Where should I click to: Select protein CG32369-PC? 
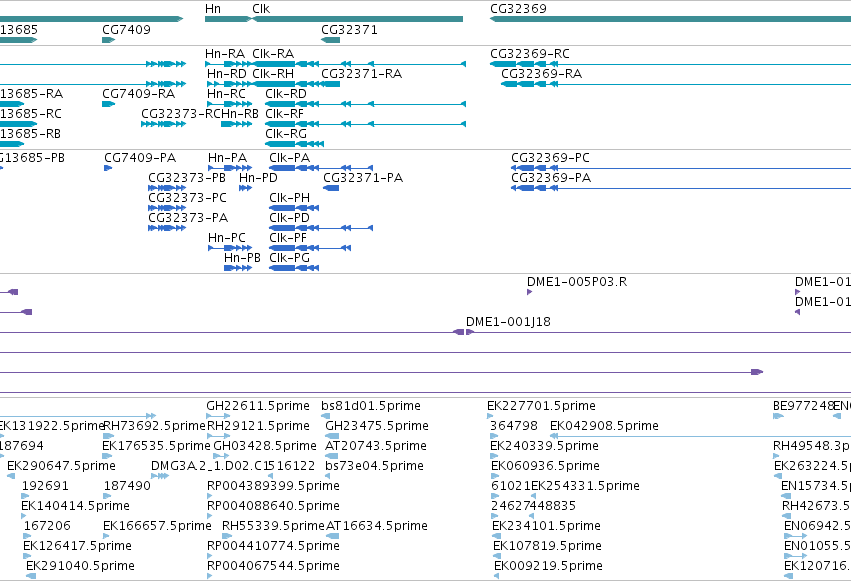pyautogui.click(x=550, y=158)
